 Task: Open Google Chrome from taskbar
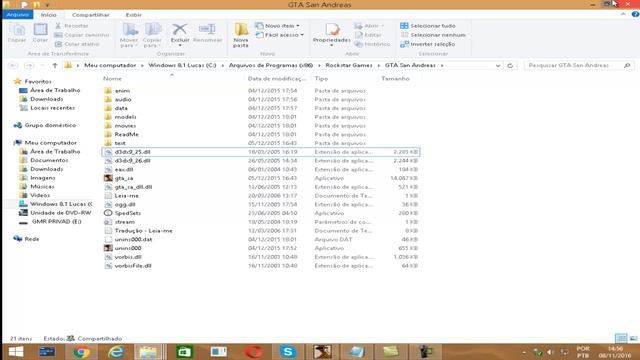[x=81, y=351]
